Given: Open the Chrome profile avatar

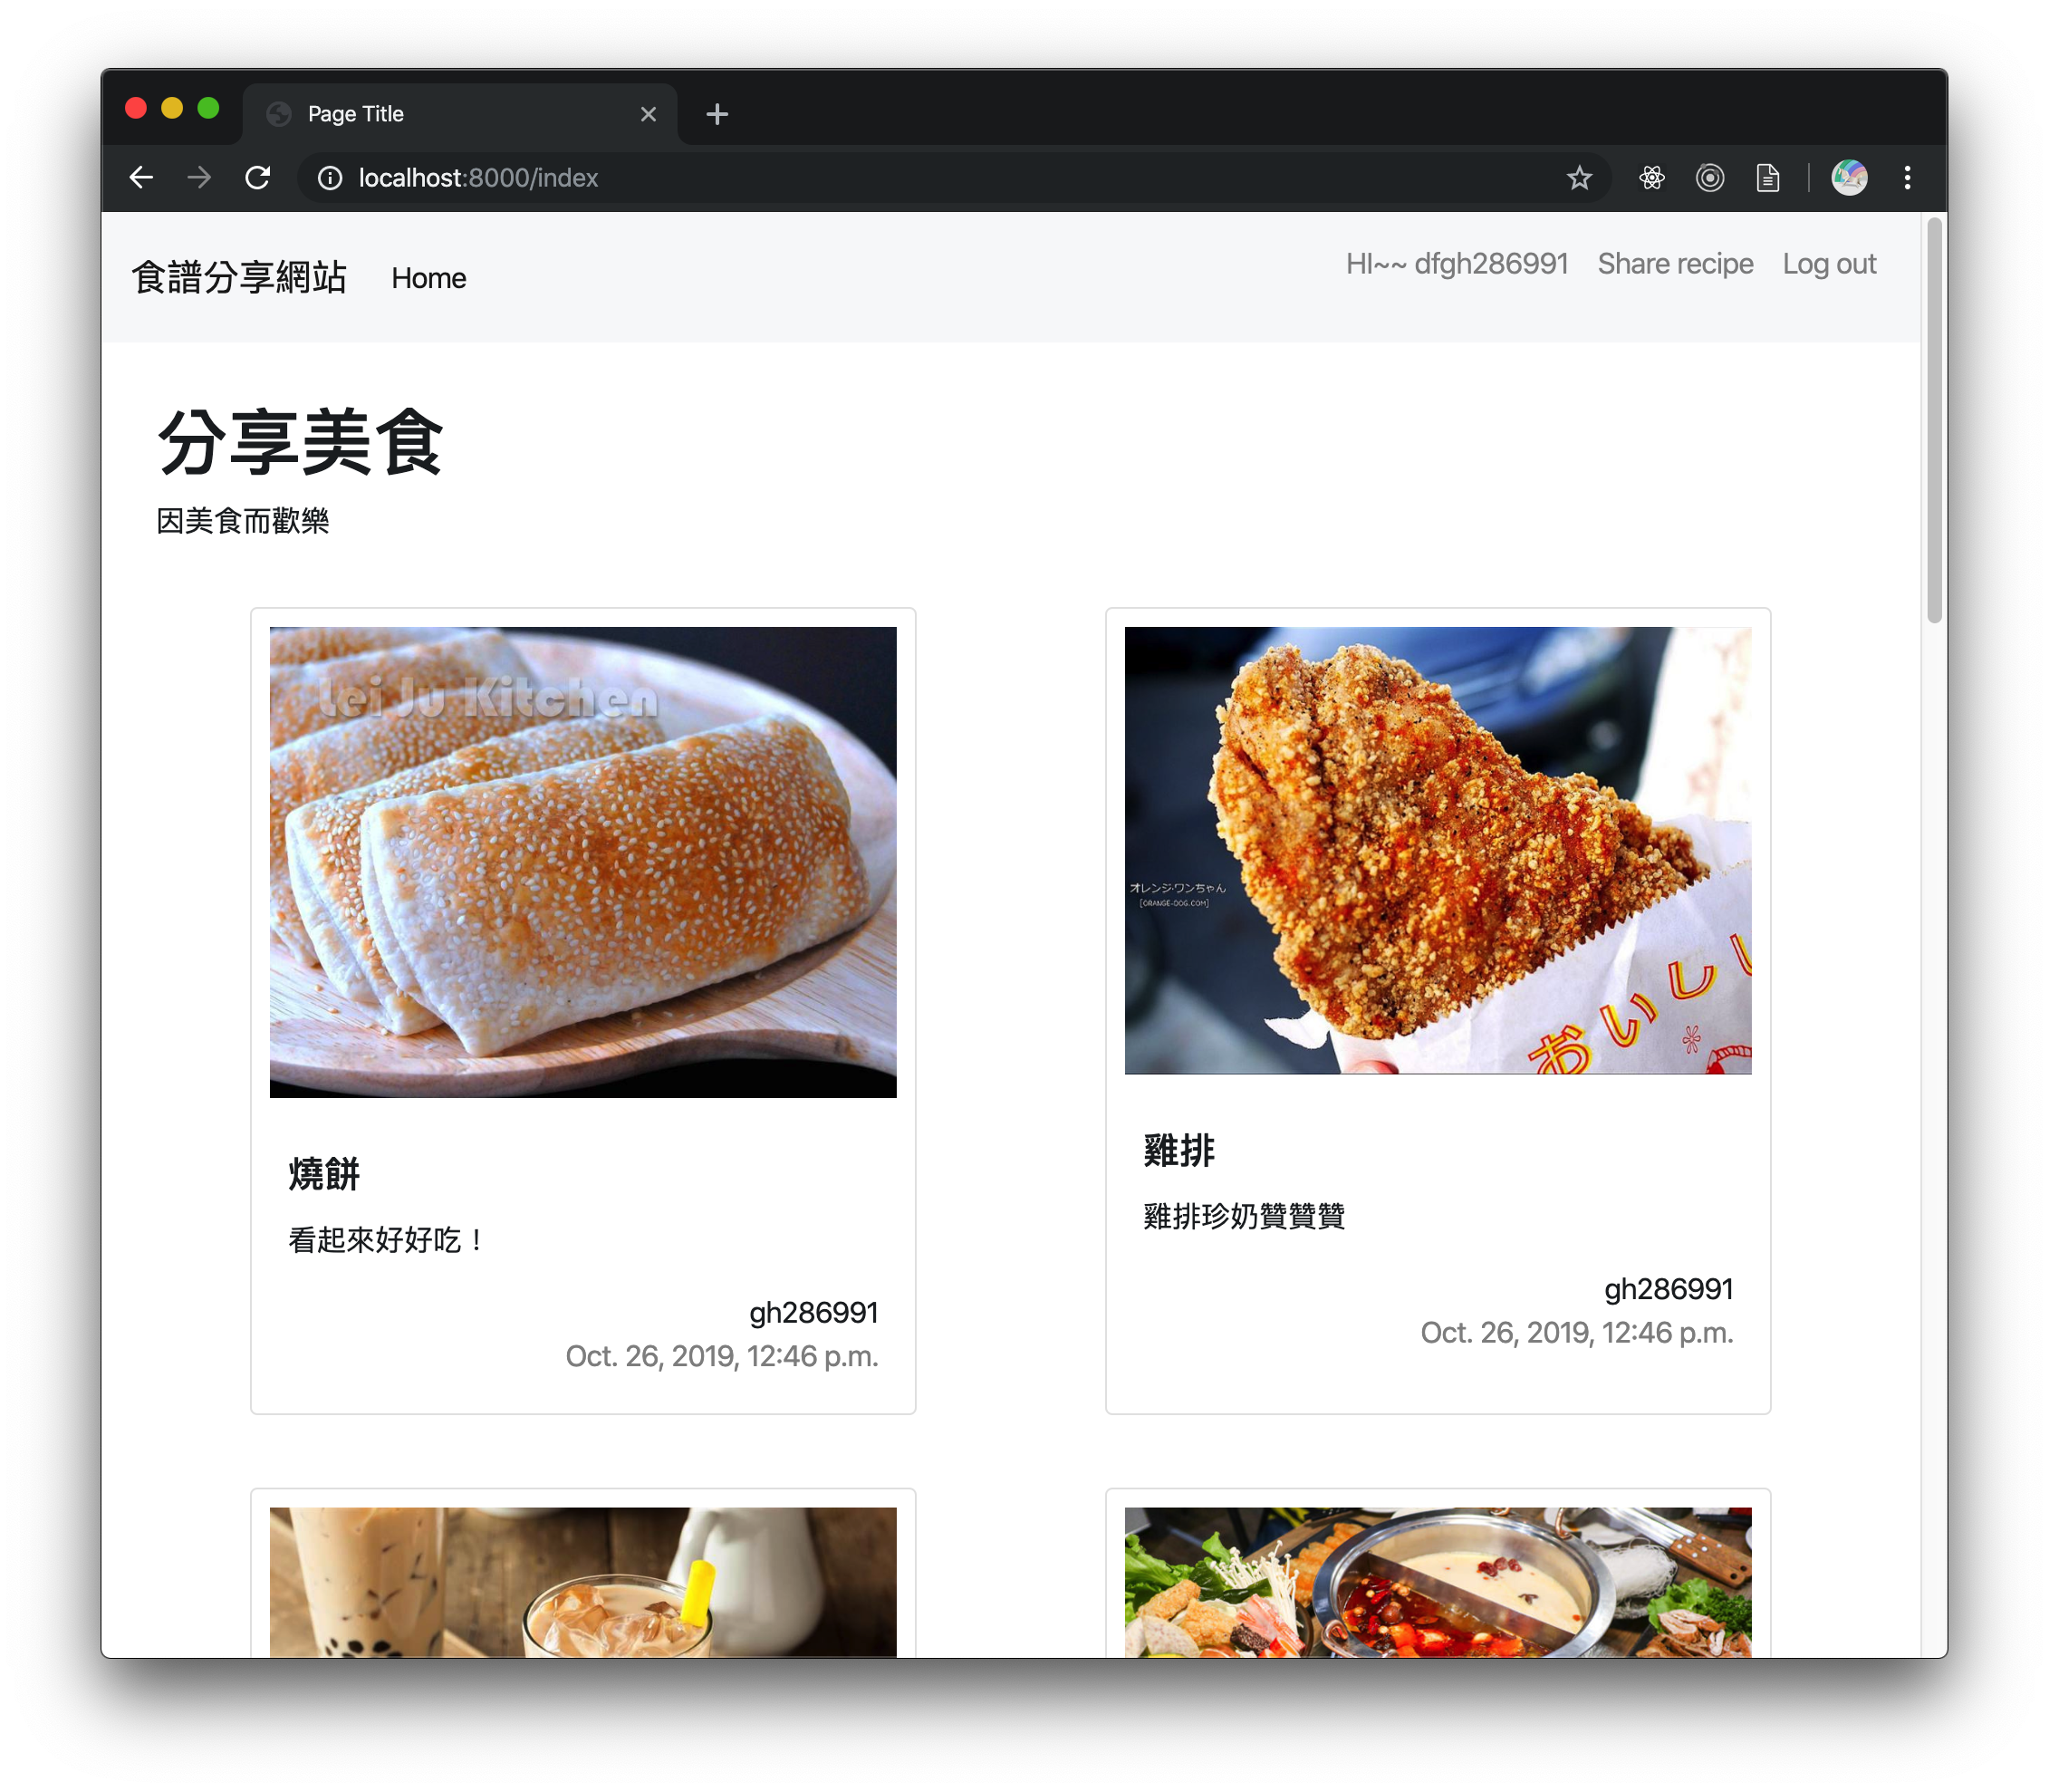Looking at the screenshot, I should point(1849,178).
